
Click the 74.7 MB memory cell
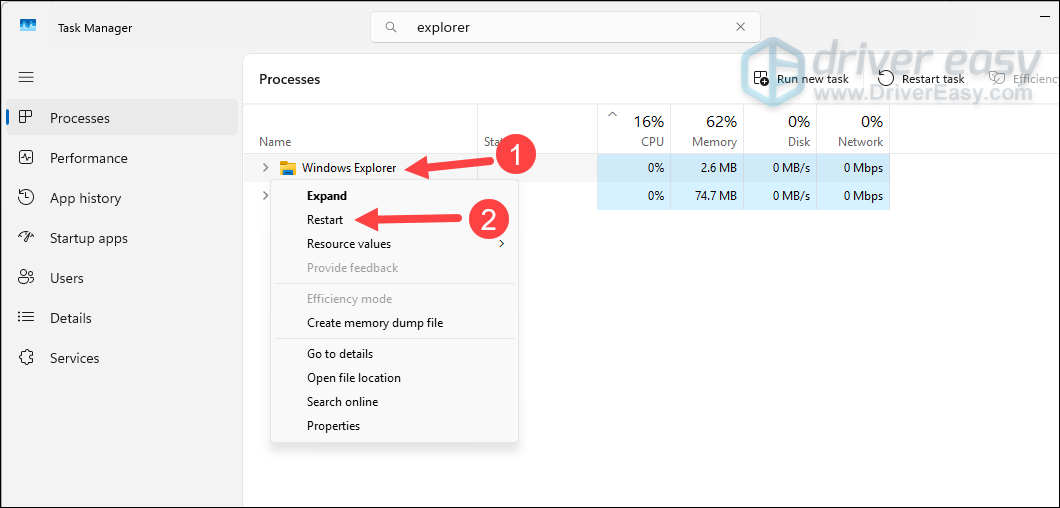[x=707, y=196]
